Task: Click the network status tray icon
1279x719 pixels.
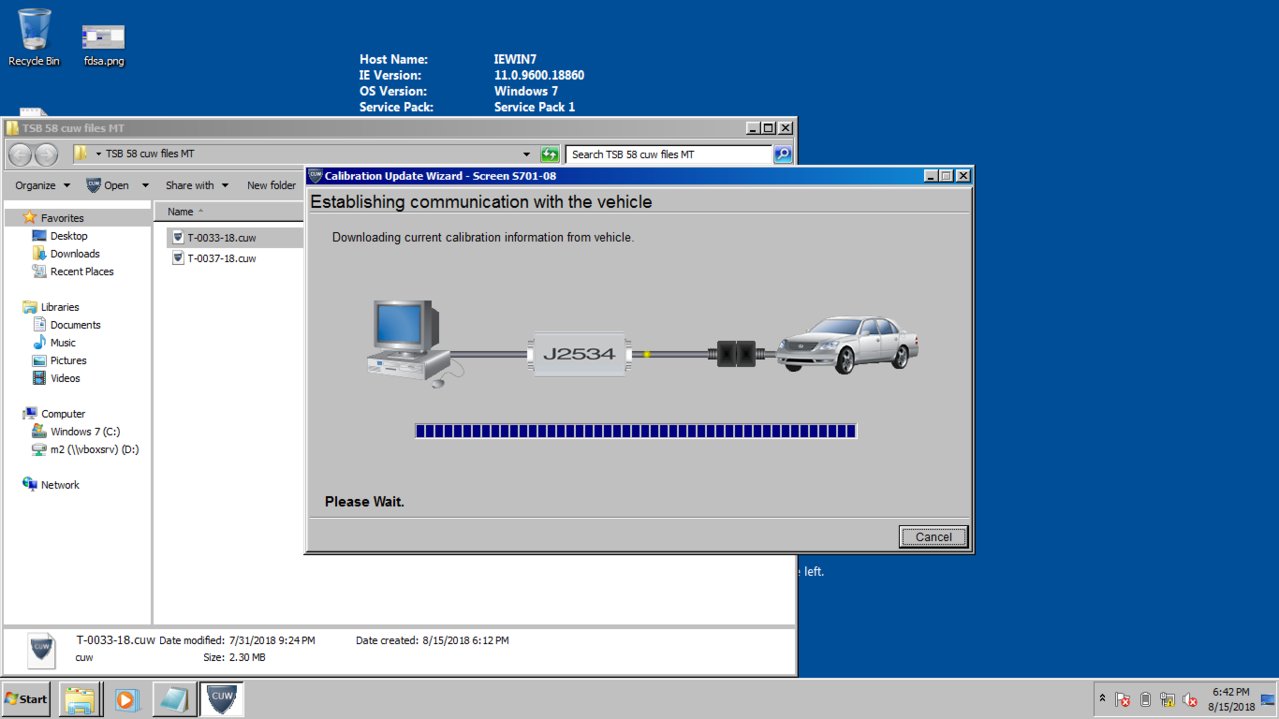Action: pyautogui.click(x=1167, y=700)
